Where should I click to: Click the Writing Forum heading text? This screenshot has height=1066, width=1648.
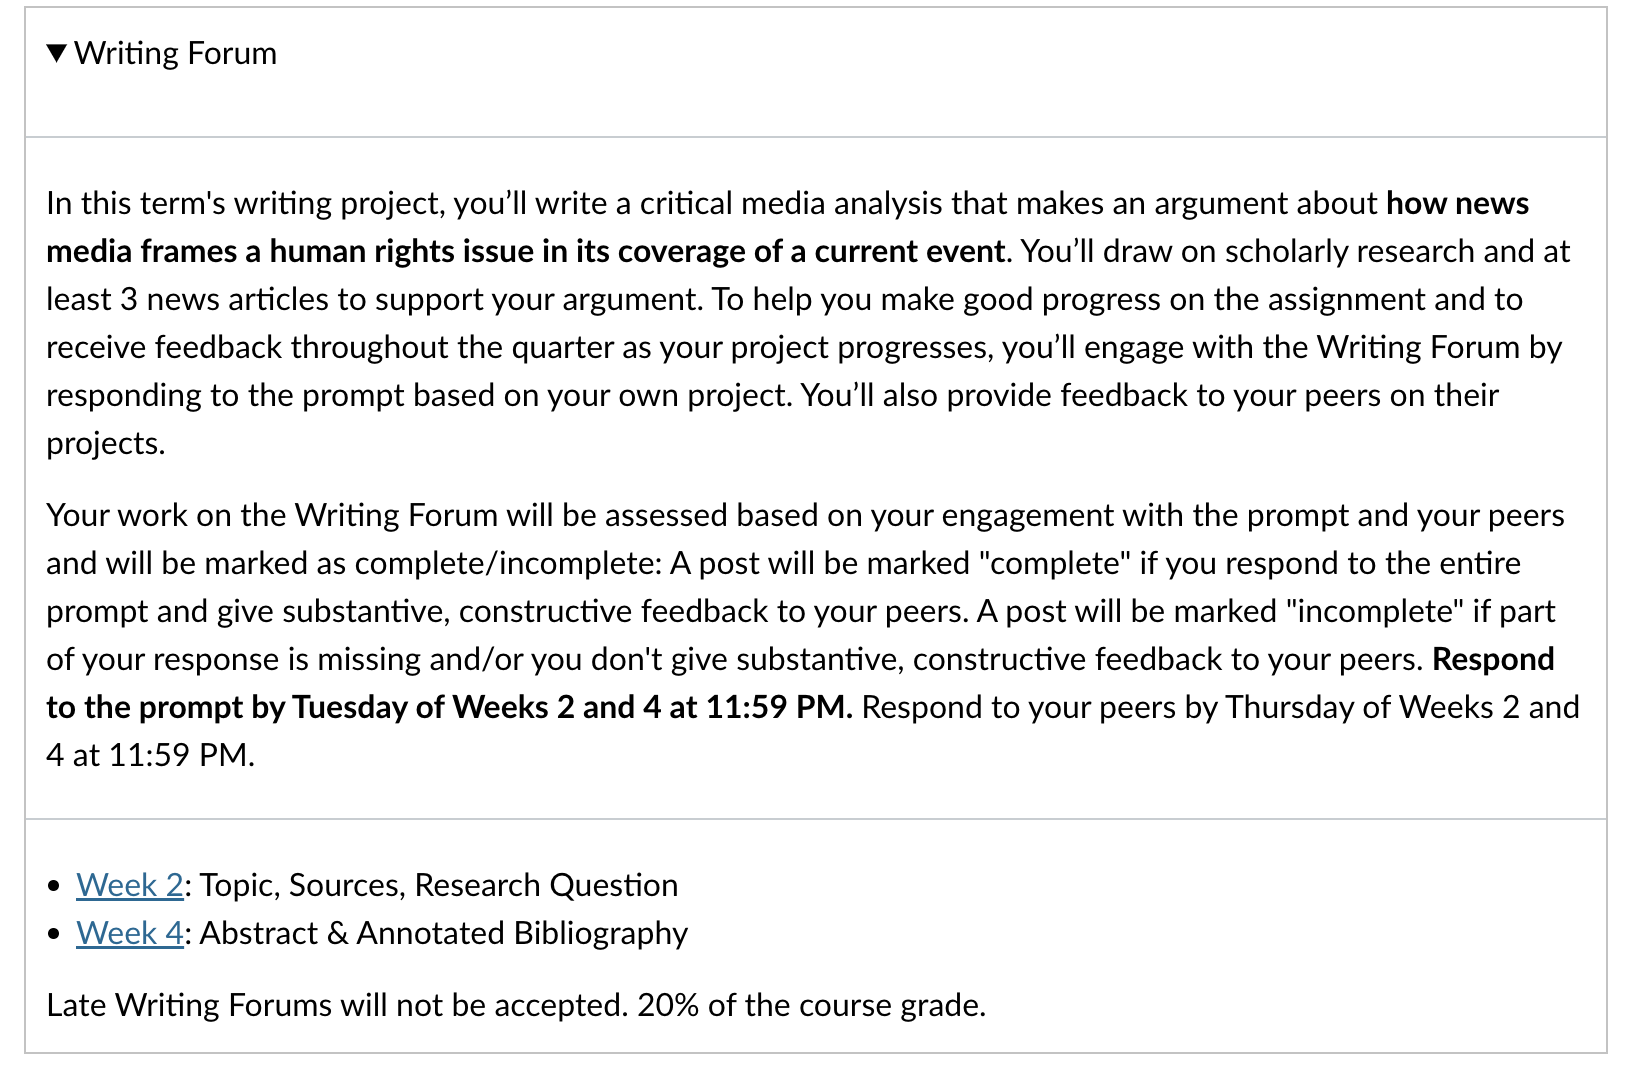click(x=175, y=53)
